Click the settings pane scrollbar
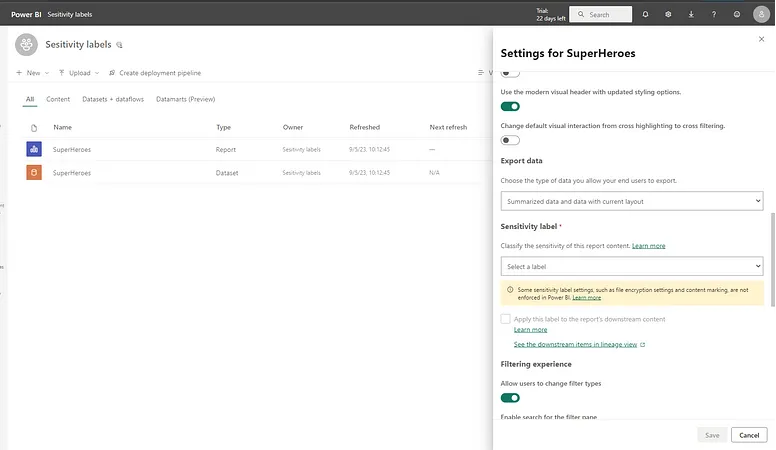Viewport: 776px width, 450px height. coord(773,259)
